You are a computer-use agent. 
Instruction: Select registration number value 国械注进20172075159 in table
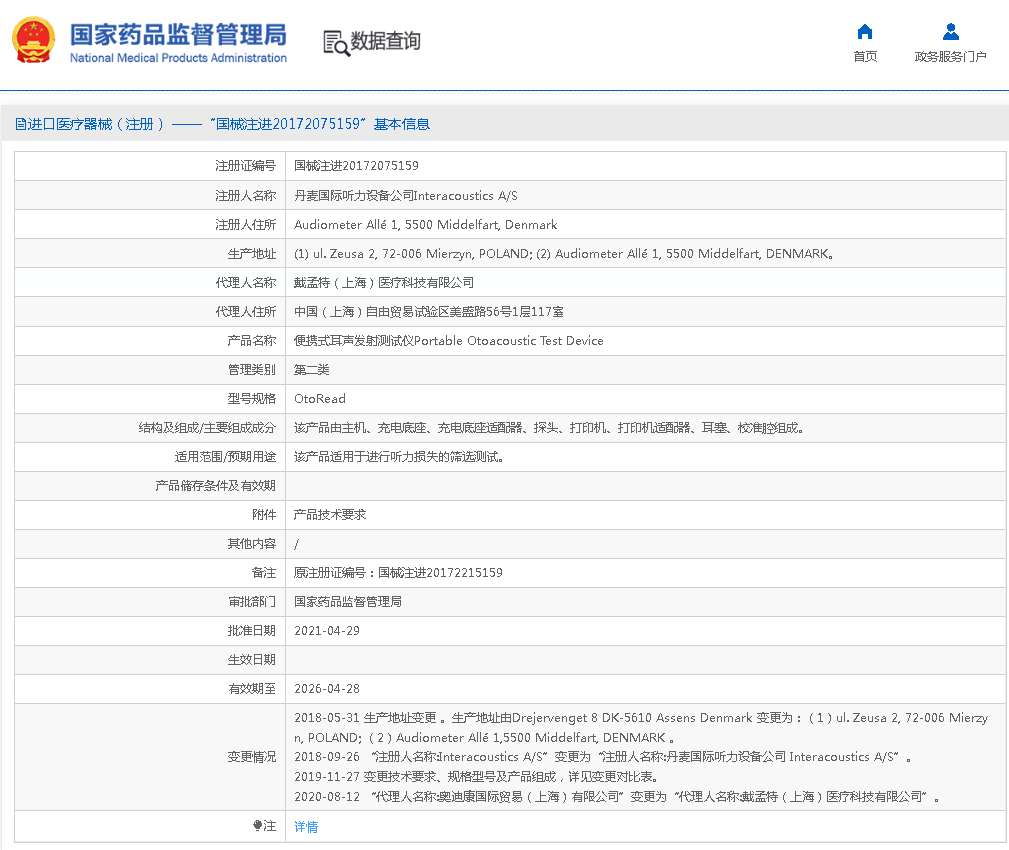(x=356, y=166)
